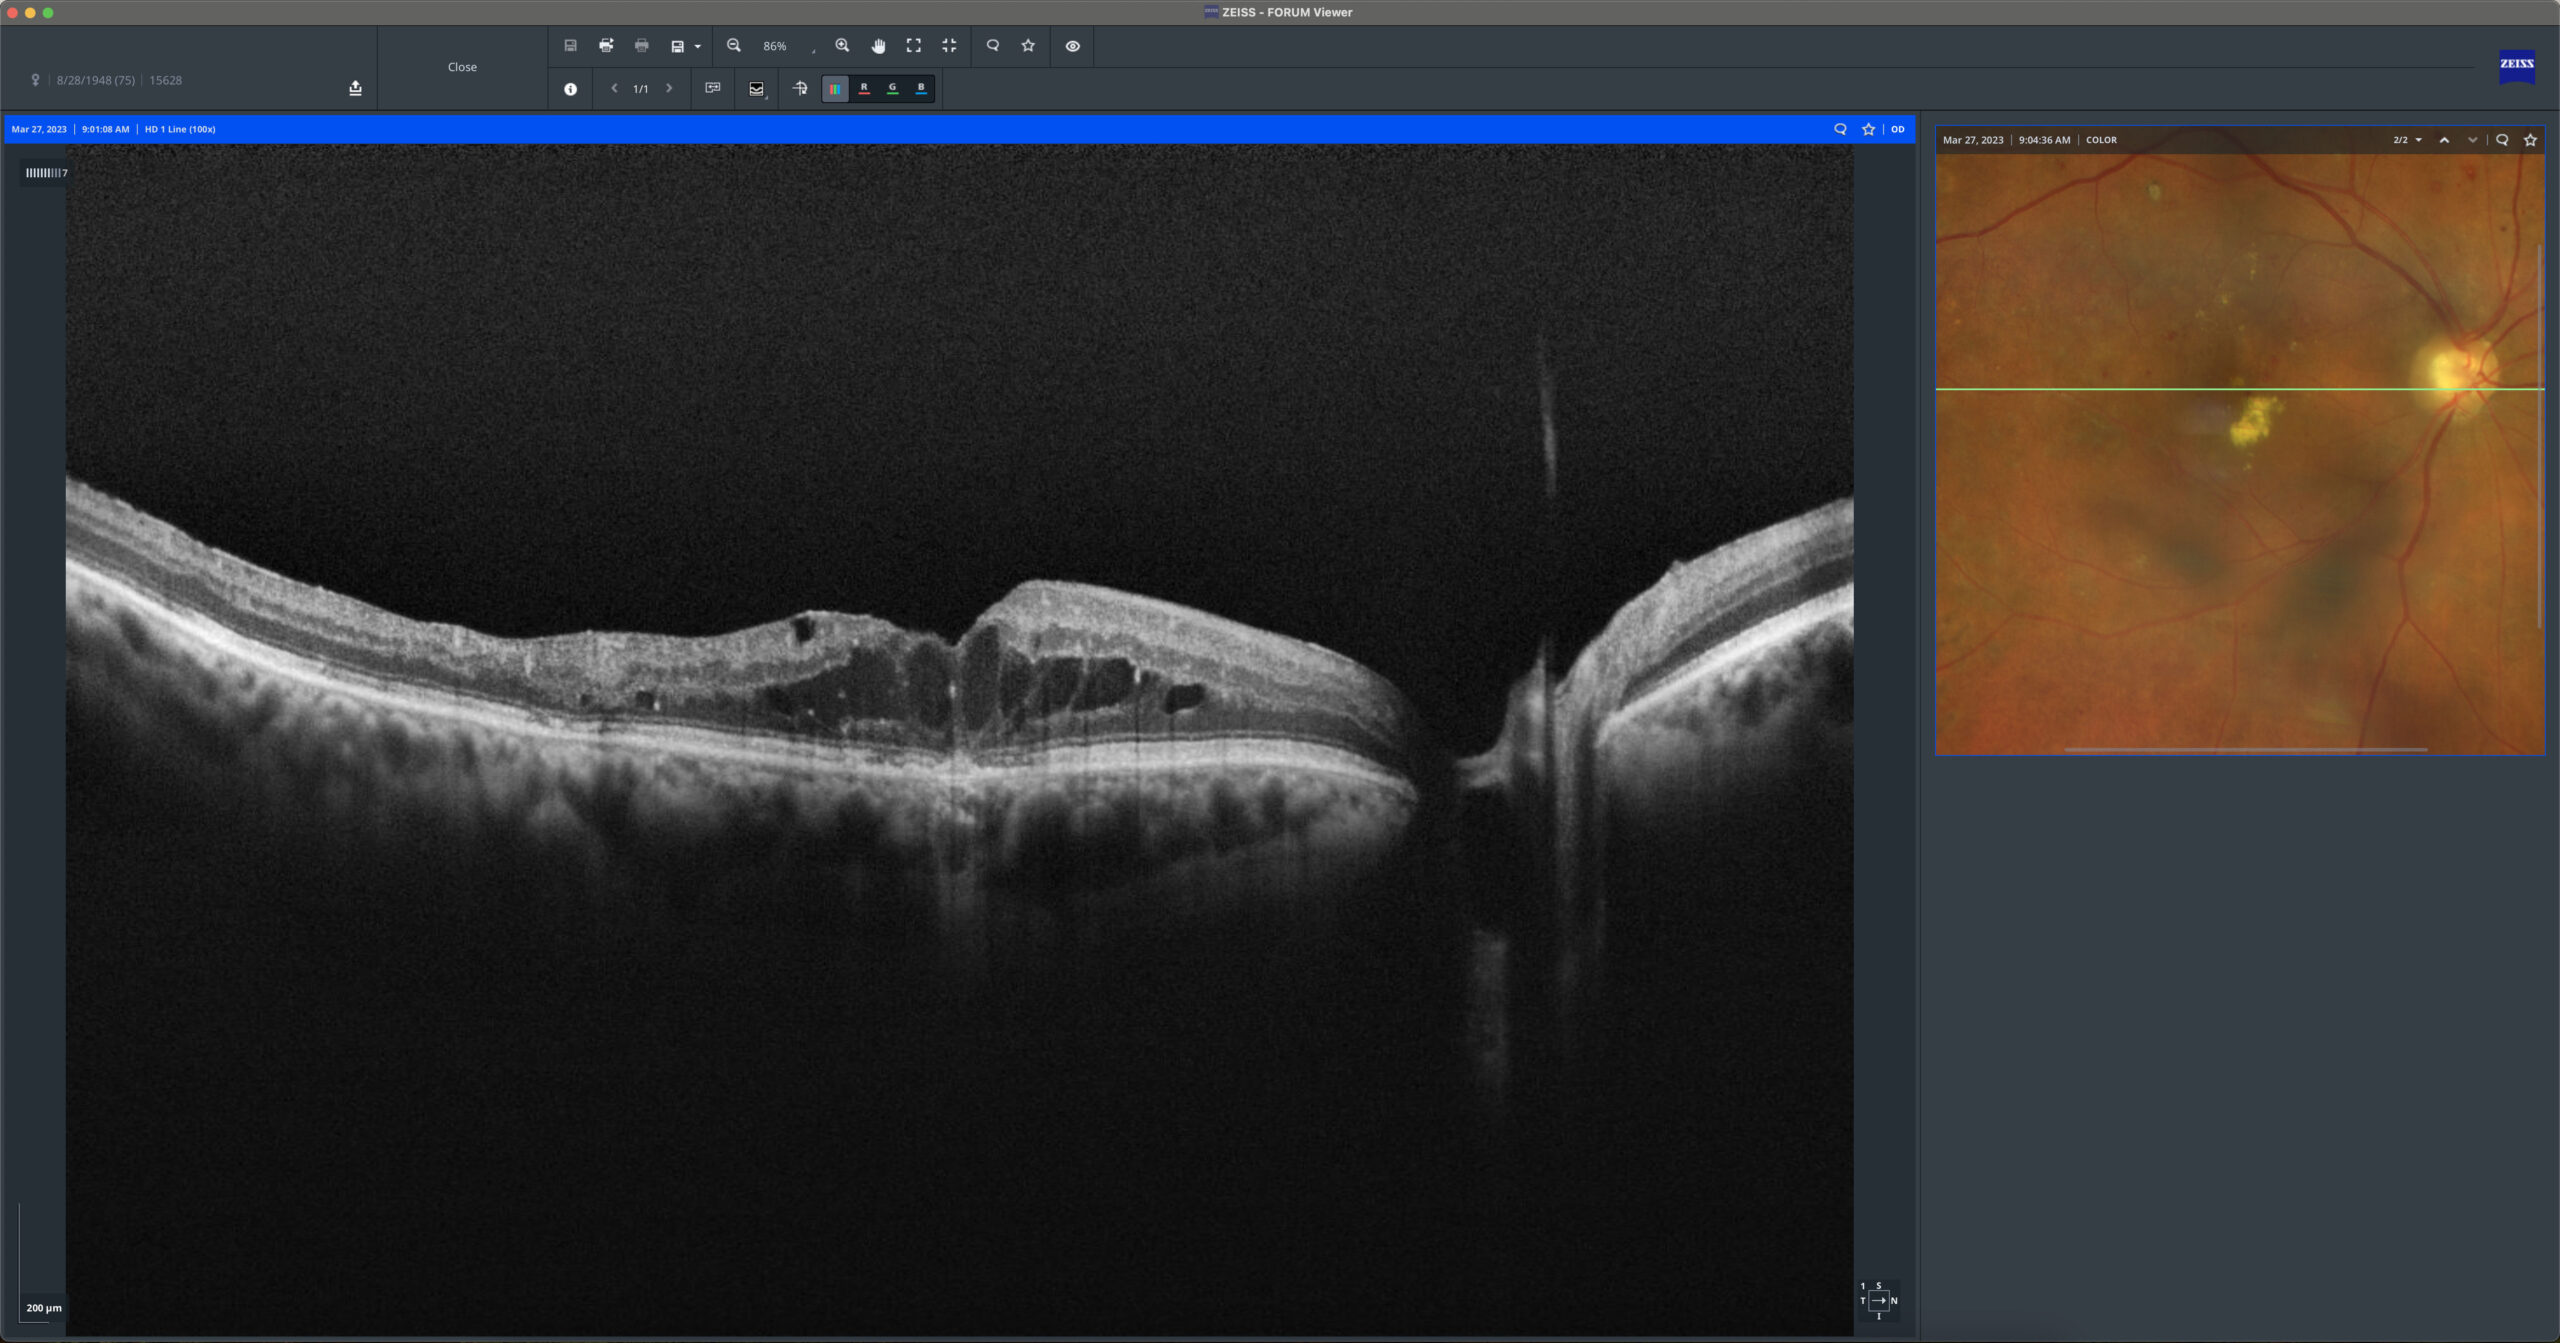
Task: Click the print and export icon
Action: pos(606,46)
